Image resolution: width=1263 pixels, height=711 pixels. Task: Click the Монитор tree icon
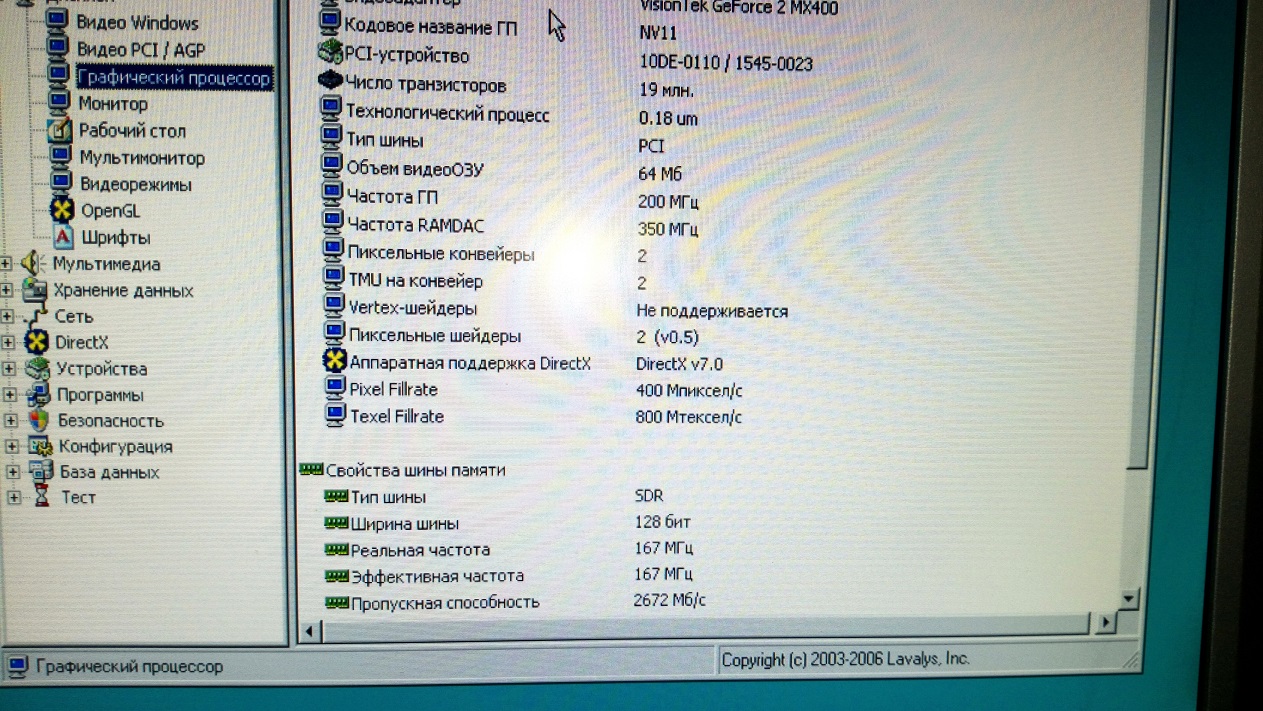[60, 102]
